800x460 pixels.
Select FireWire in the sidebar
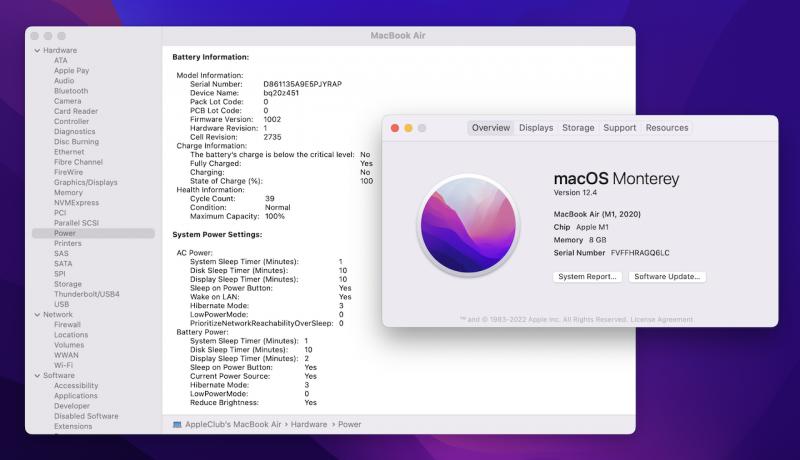pos(68,172)
